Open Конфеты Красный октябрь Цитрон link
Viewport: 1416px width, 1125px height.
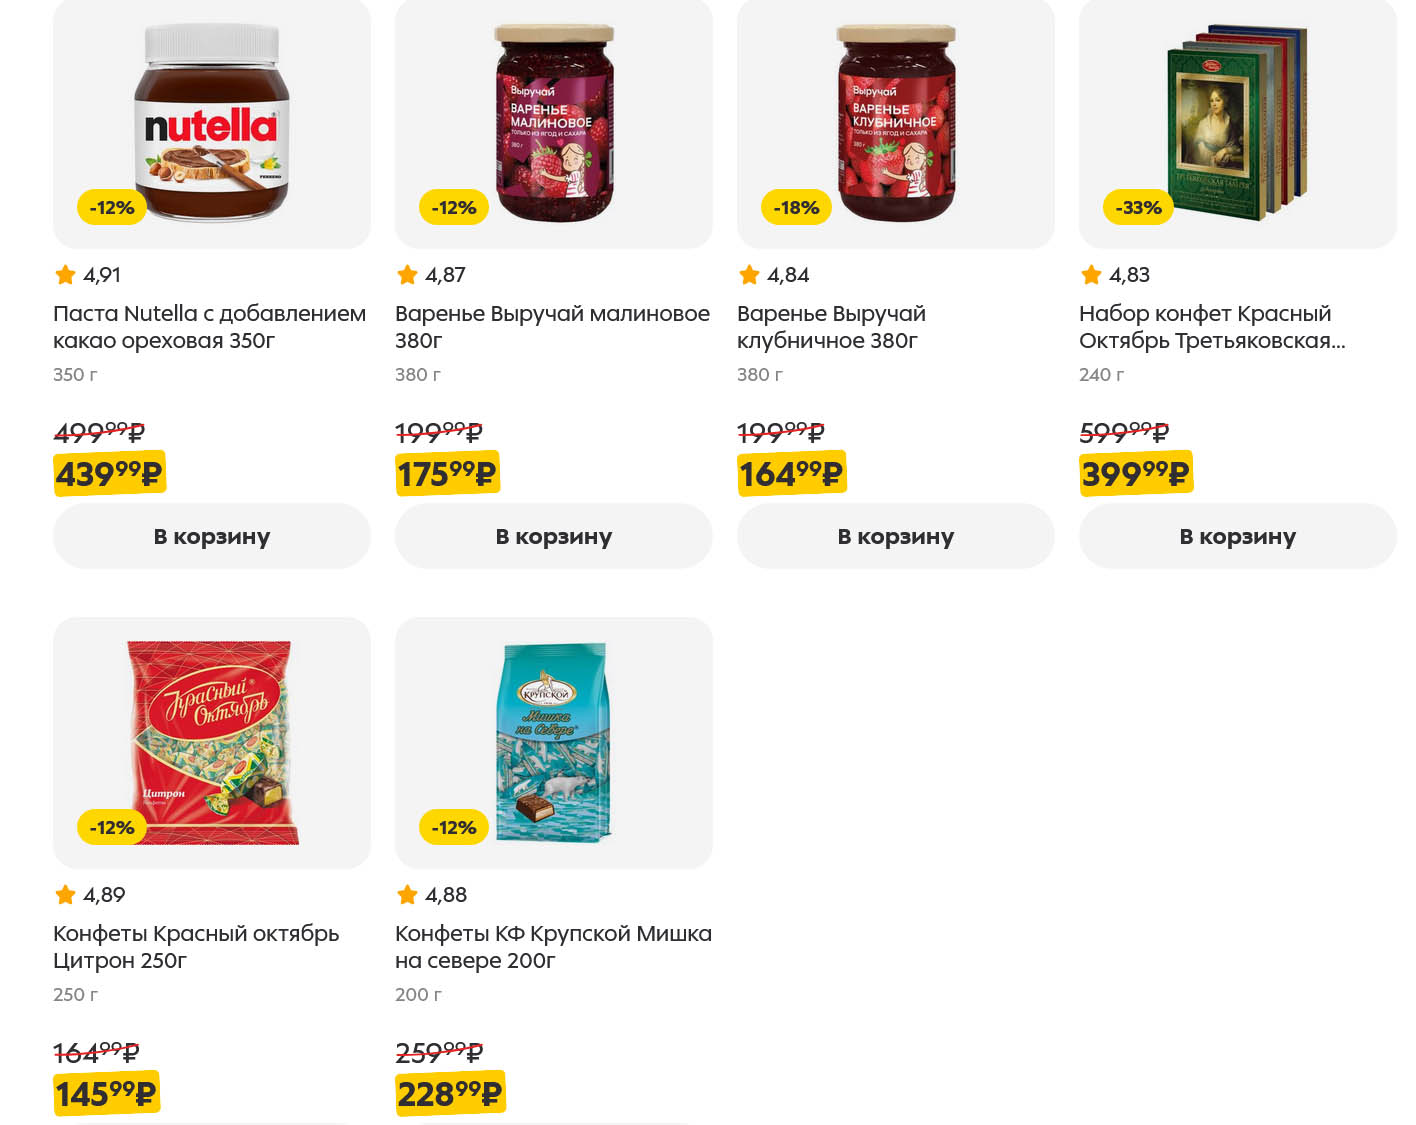click(196, 947)
